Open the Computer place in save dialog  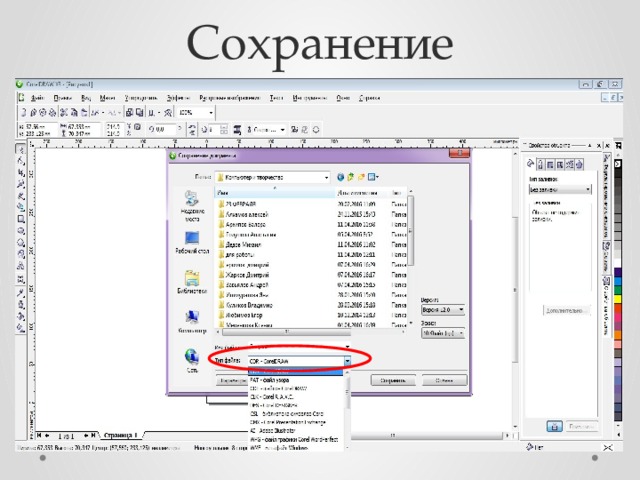192,322
